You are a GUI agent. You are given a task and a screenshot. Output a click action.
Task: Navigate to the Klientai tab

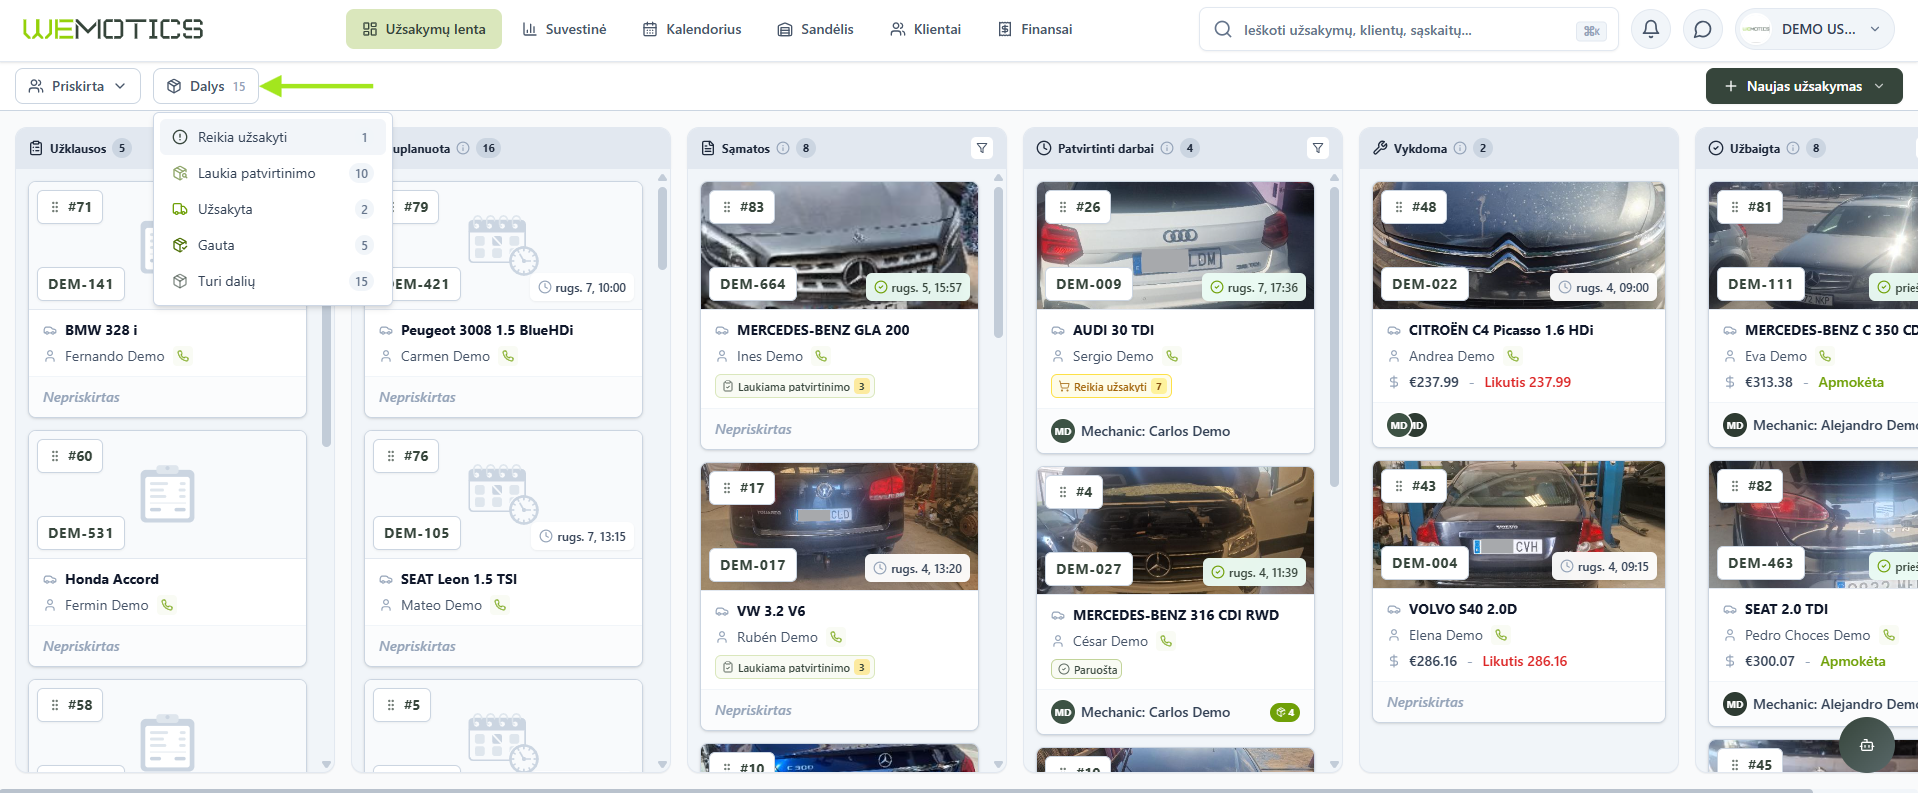925,29
